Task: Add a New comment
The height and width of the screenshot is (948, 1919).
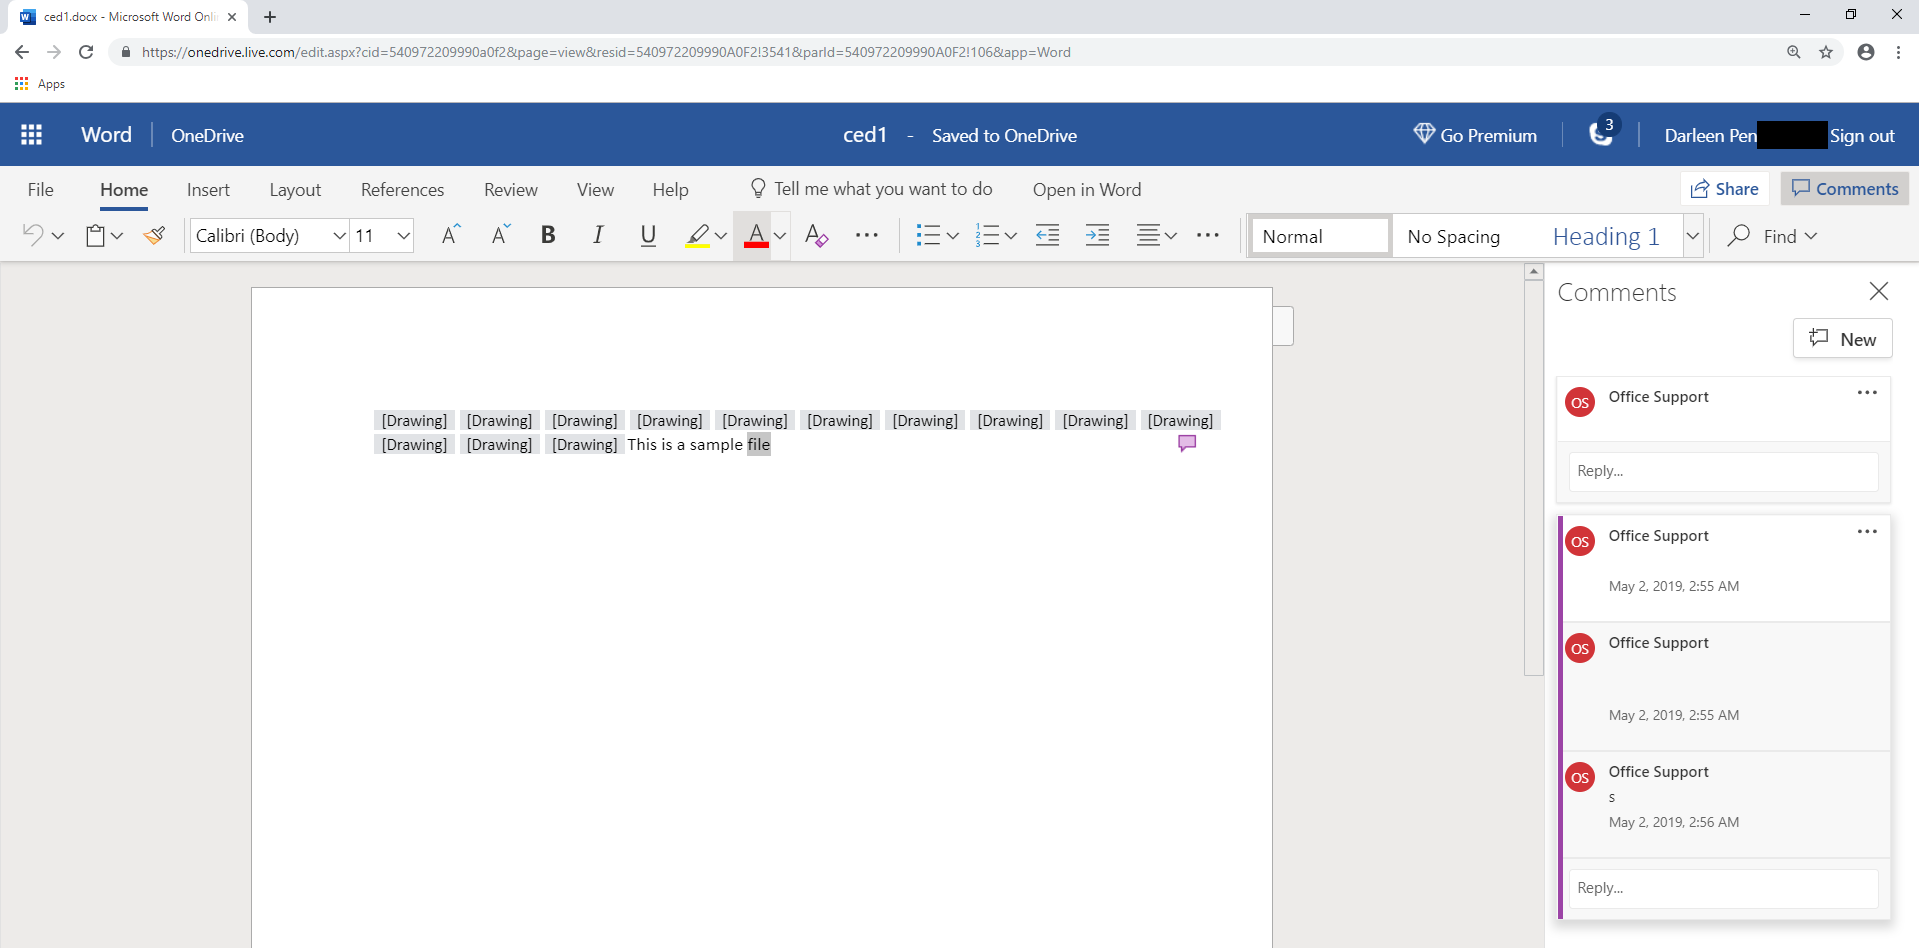Action: pyautogui.click(x=1843, y=339)
